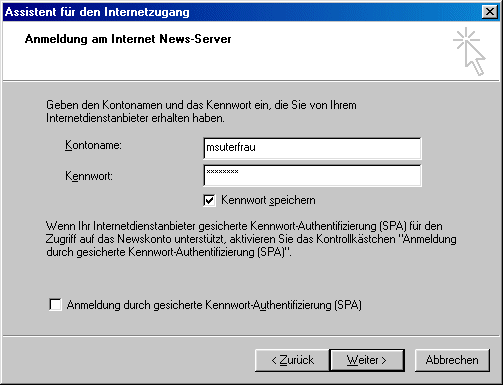Click the 'Kennwort speichern' label text
Screen dimensions: 503x385
click(268, 200)
